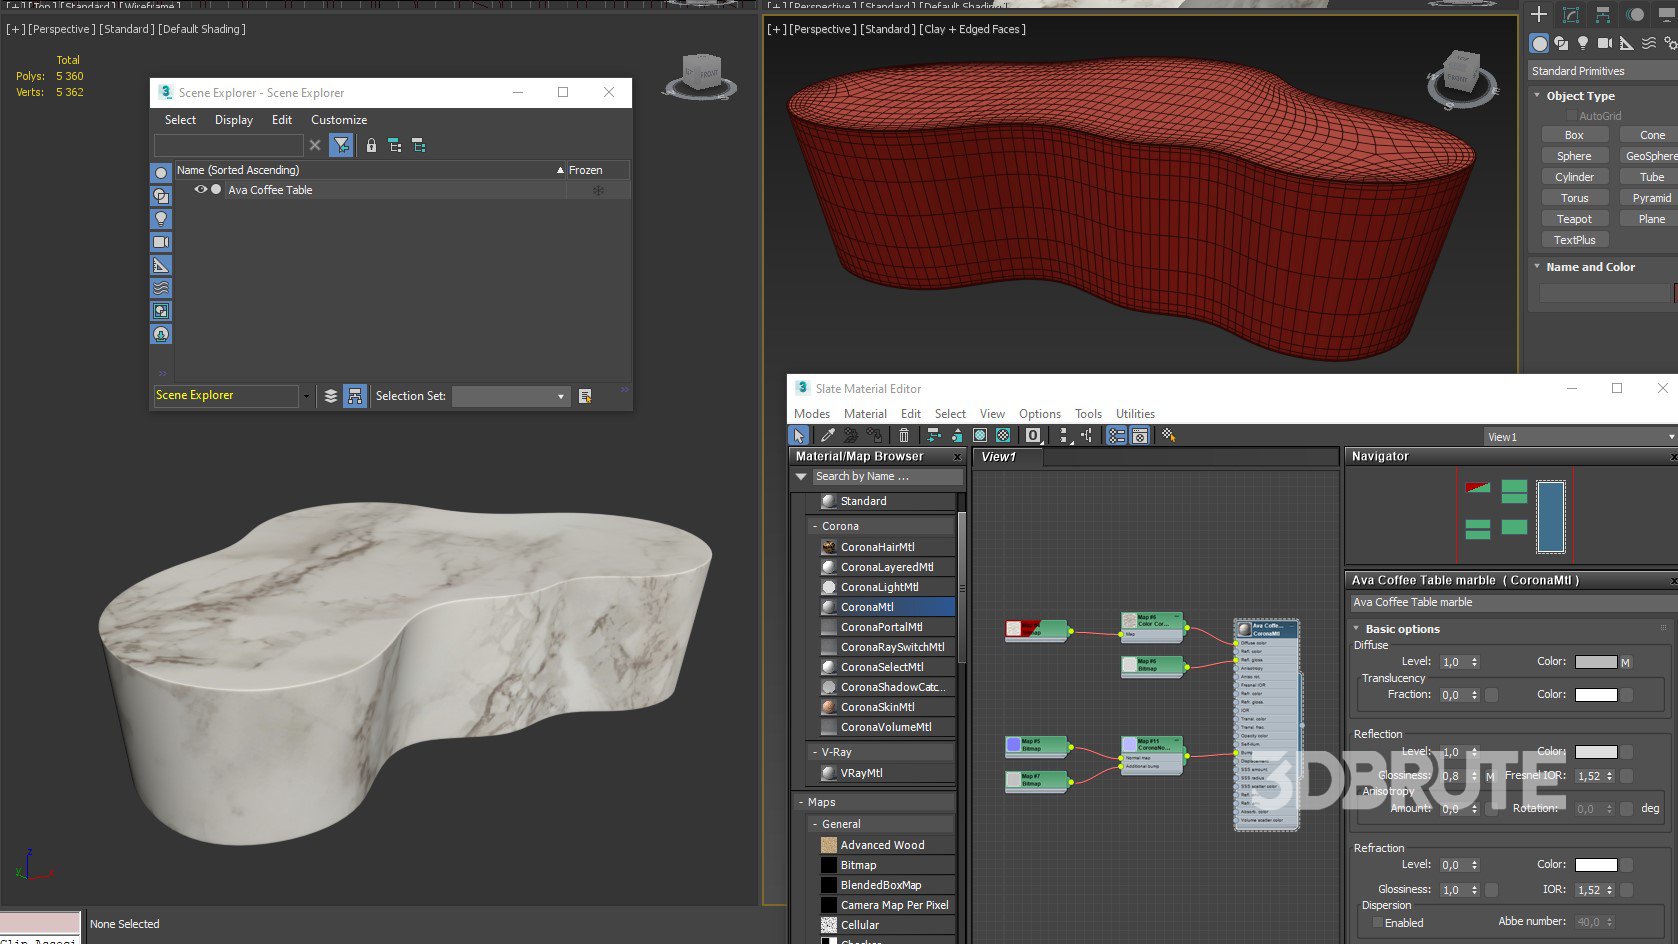Image resolution: width=1678 pixels, height=944 pixels.
Task: Open the Modify panel tab icon
Action: [x=1571, y=14]
